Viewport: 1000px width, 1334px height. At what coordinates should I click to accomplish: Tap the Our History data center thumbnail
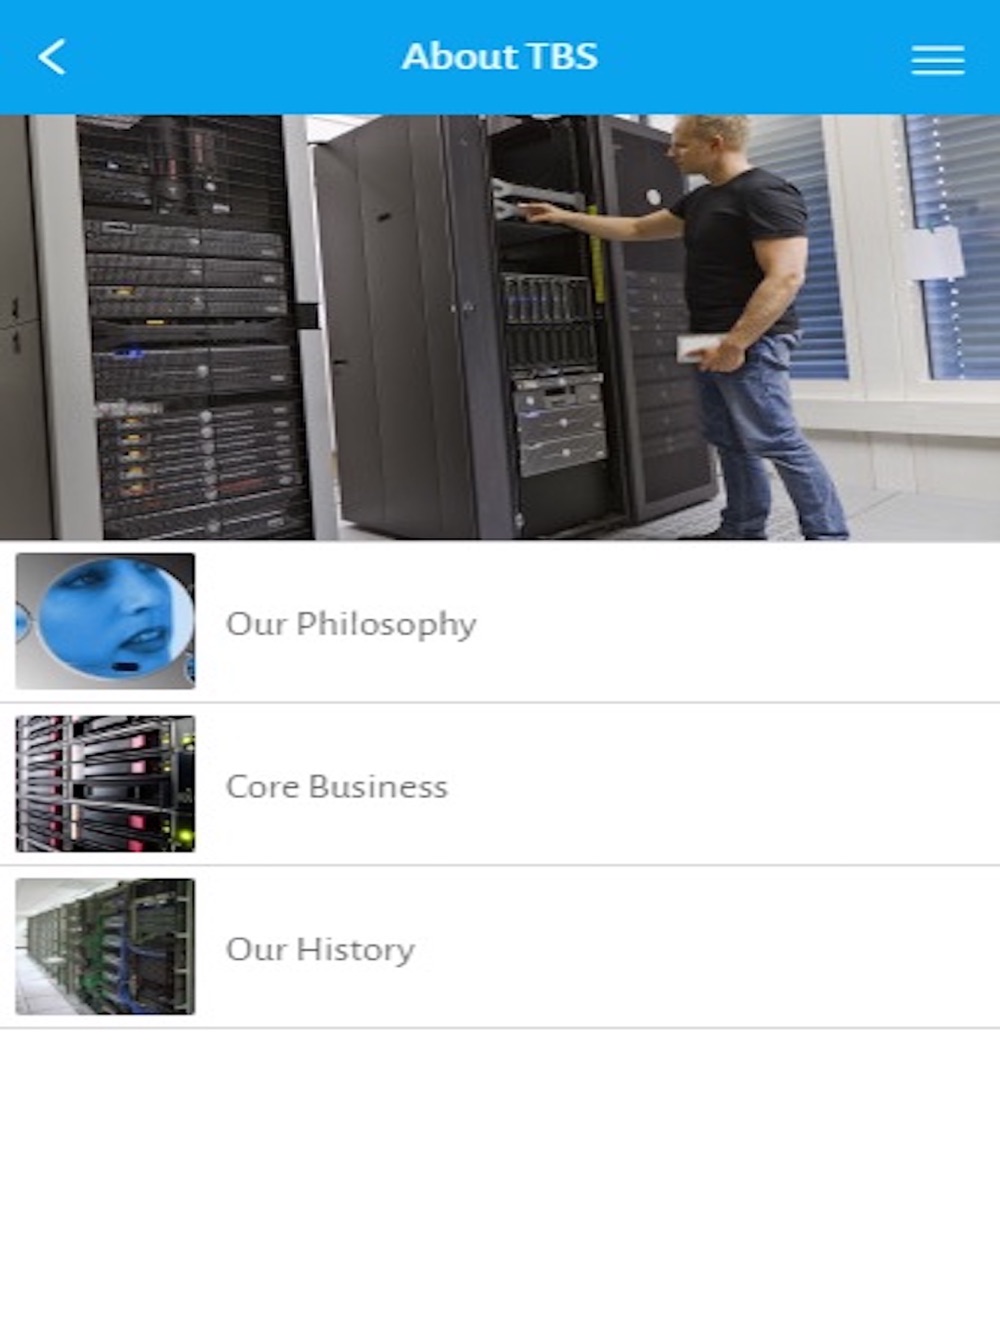(x=105, y=947)
